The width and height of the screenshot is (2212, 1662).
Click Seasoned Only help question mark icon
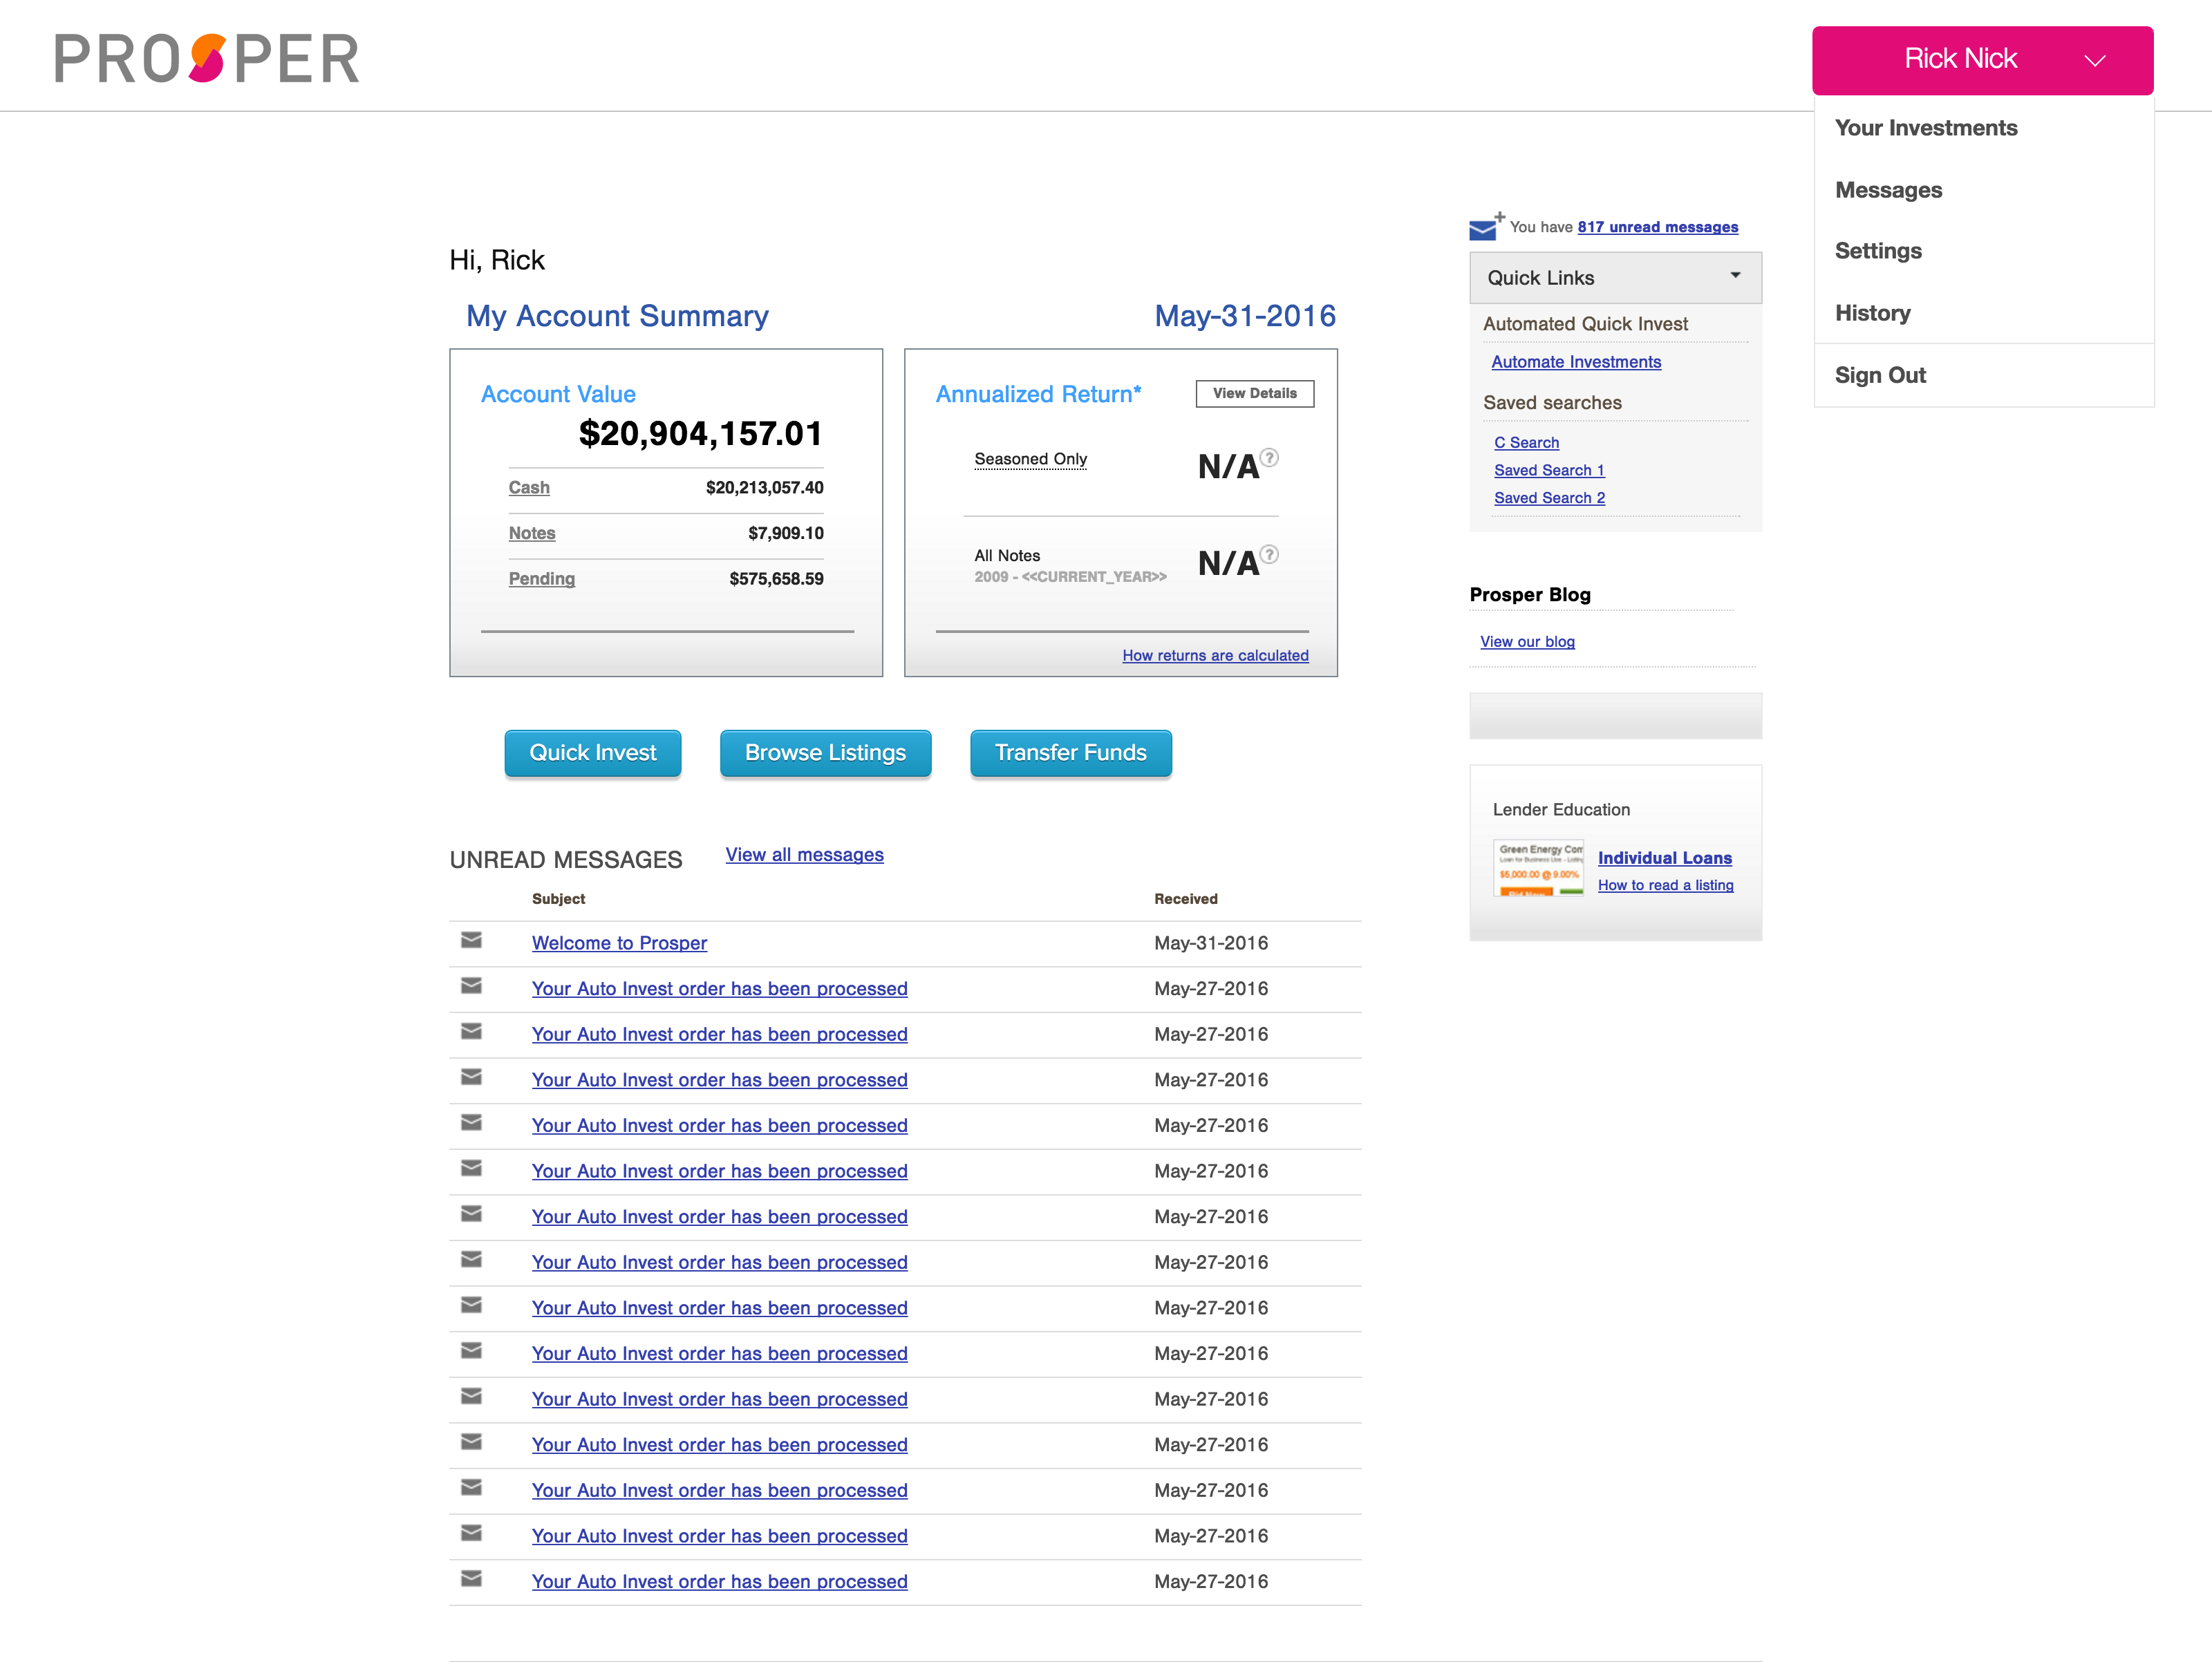tap(1269, 458)
